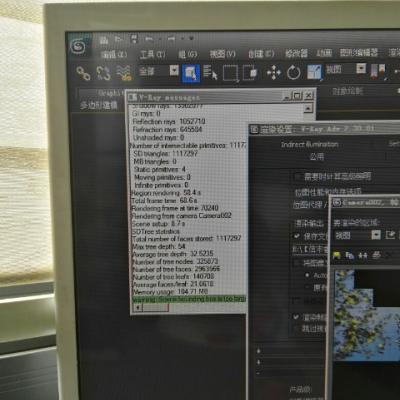Uncheck the 渲染帧窗口 checkbox
400x400 pixels.
coord(296,317)
